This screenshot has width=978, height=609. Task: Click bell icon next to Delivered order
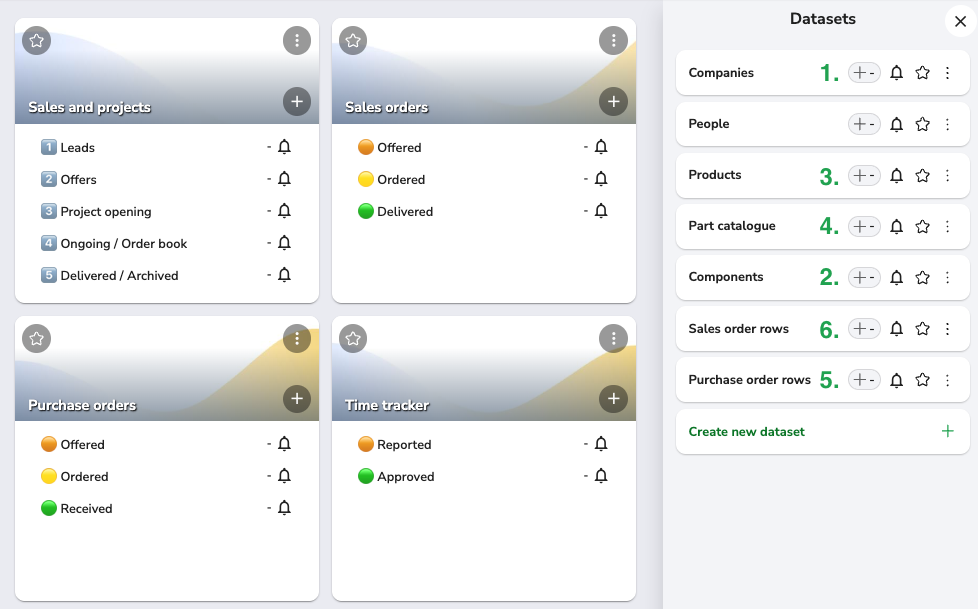point(601,211)
